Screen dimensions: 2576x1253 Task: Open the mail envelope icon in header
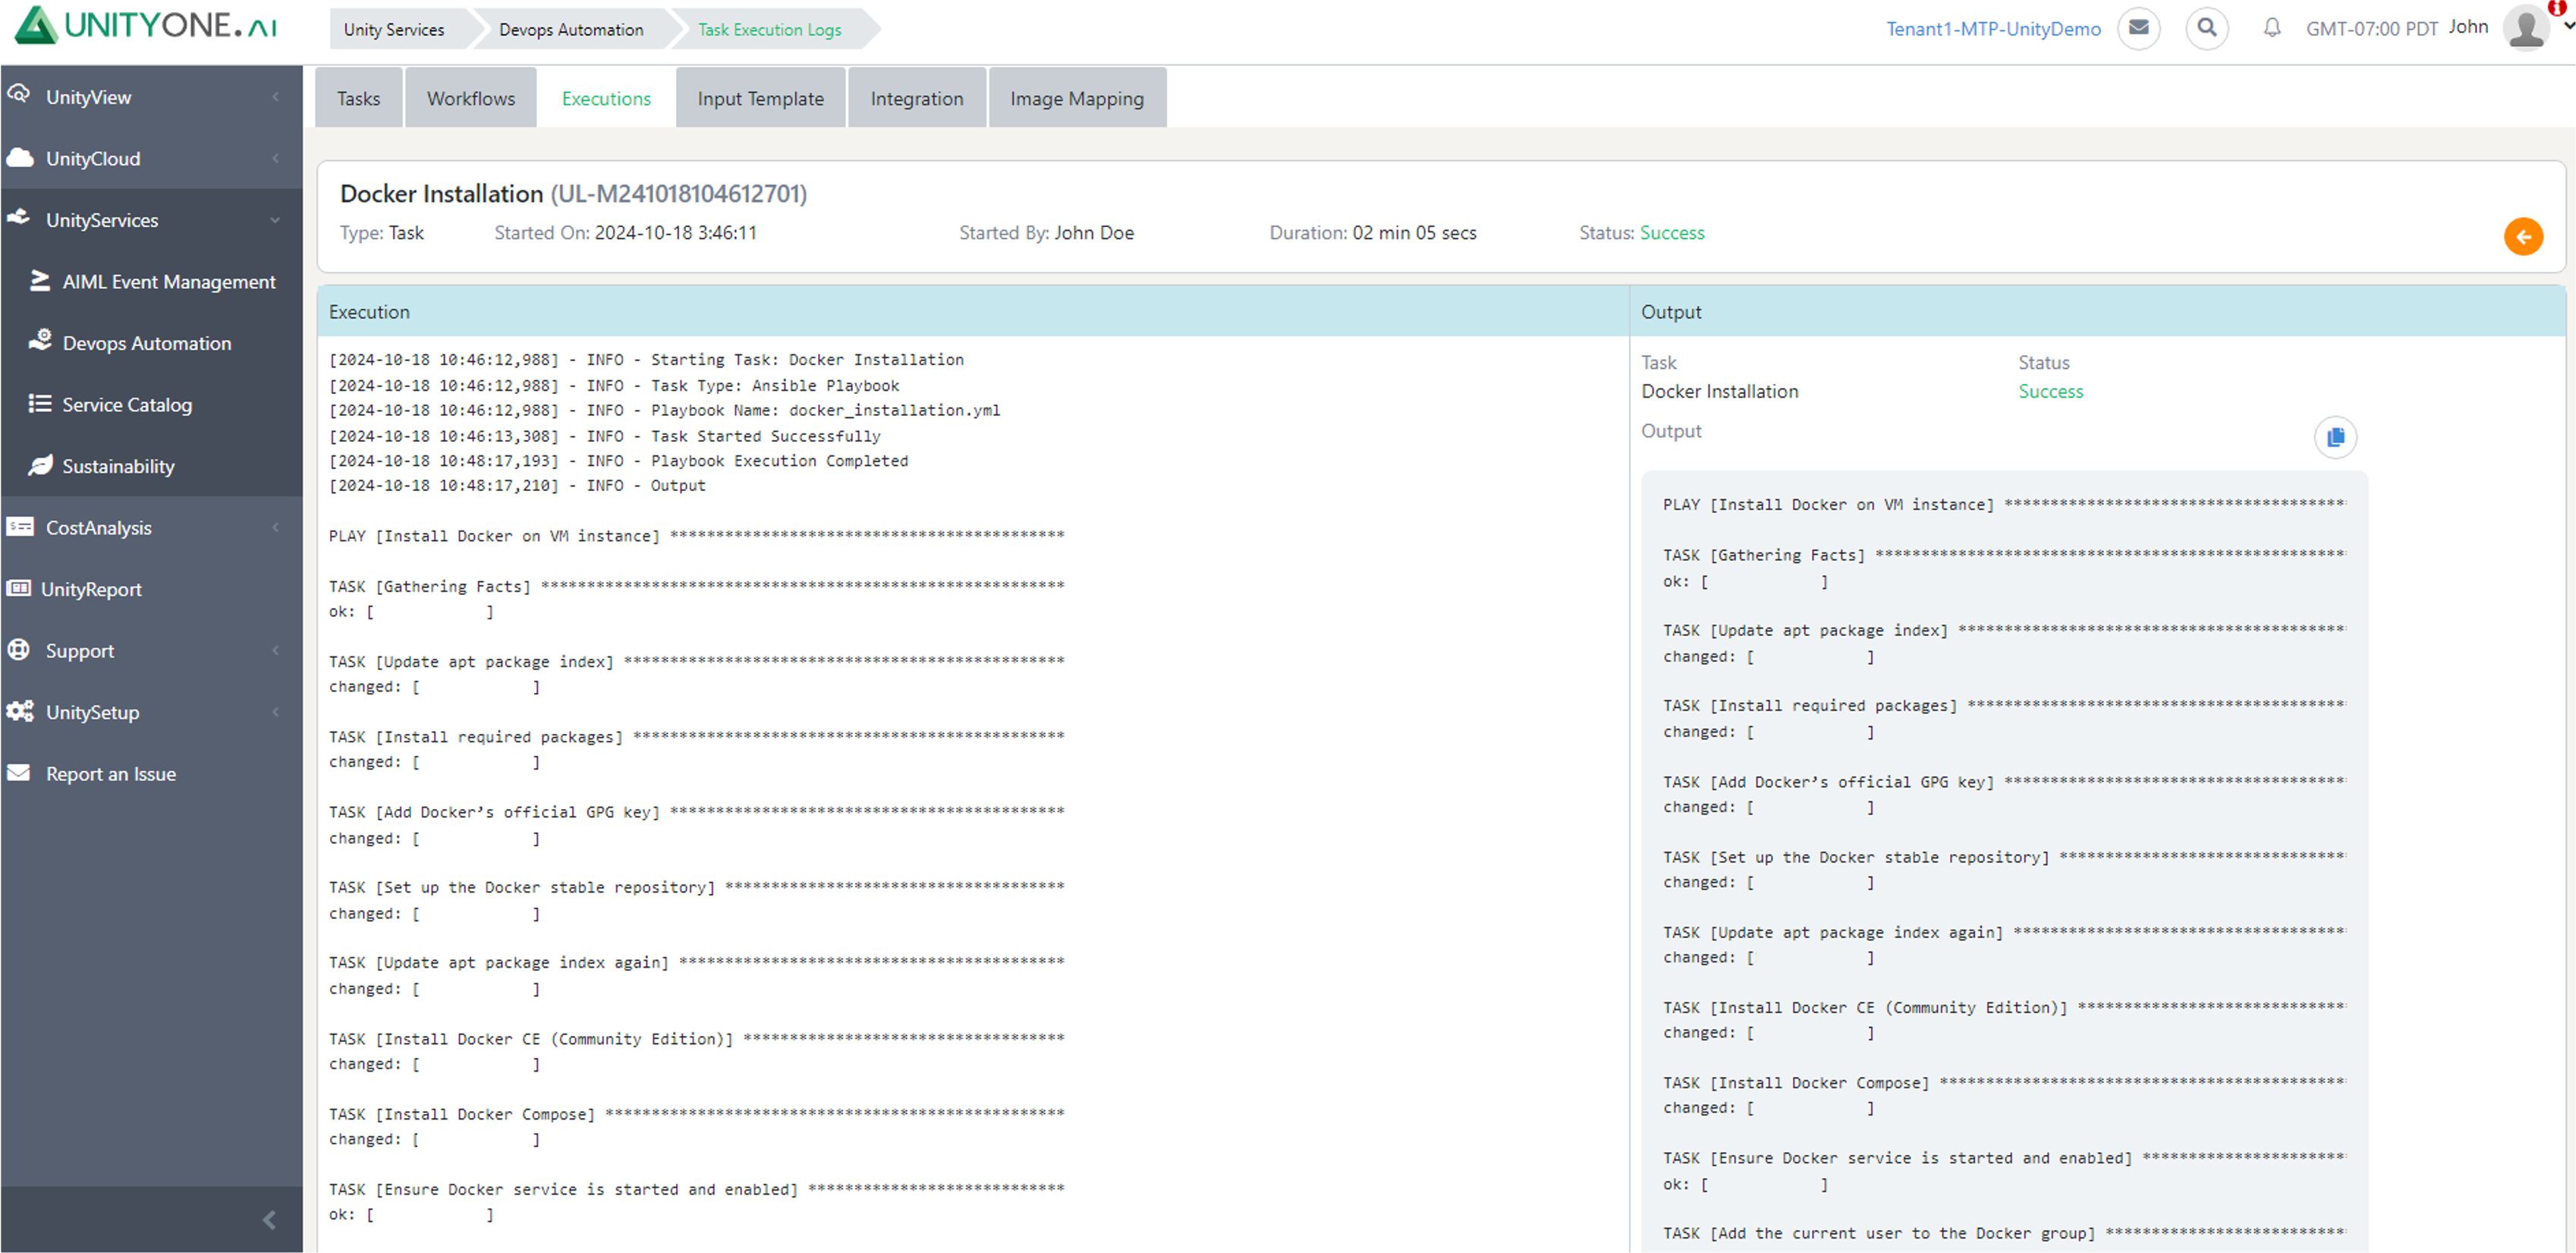[2138, 28]
